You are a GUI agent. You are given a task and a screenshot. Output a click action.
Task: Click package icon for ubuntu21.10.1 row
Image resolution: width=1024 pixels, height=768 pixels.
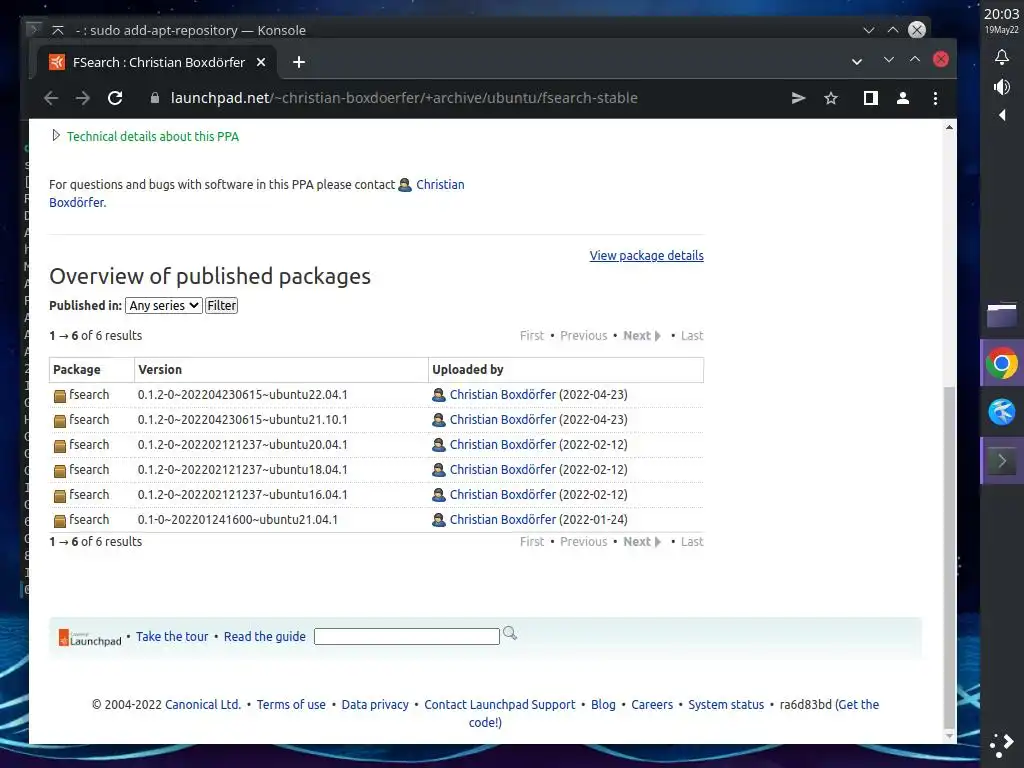point(59,421)
